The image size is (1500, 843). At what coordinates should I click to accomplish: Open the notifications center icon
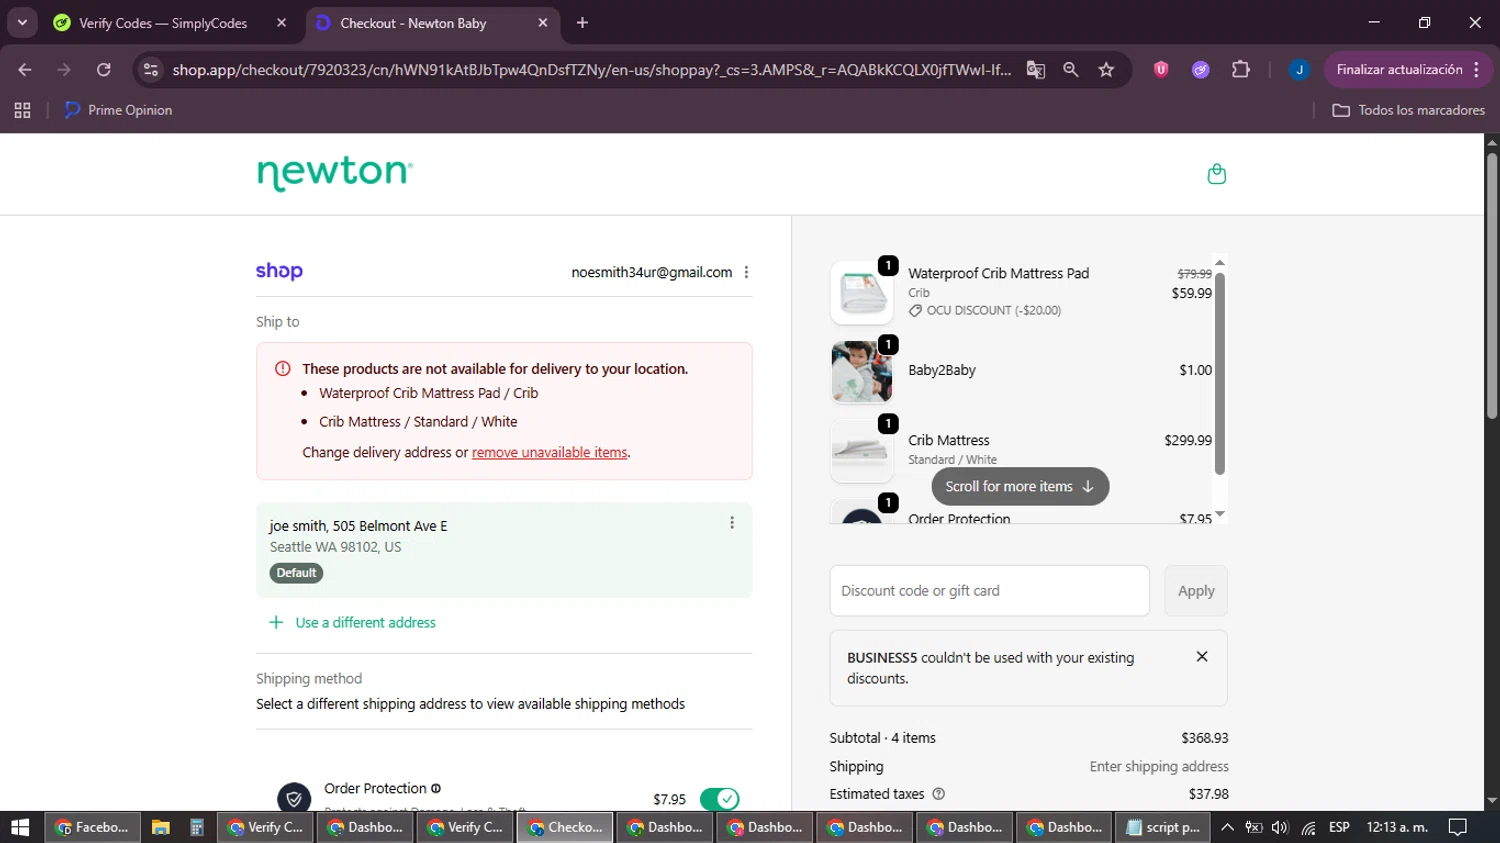pyautogui.click(x=1458, y=827)
